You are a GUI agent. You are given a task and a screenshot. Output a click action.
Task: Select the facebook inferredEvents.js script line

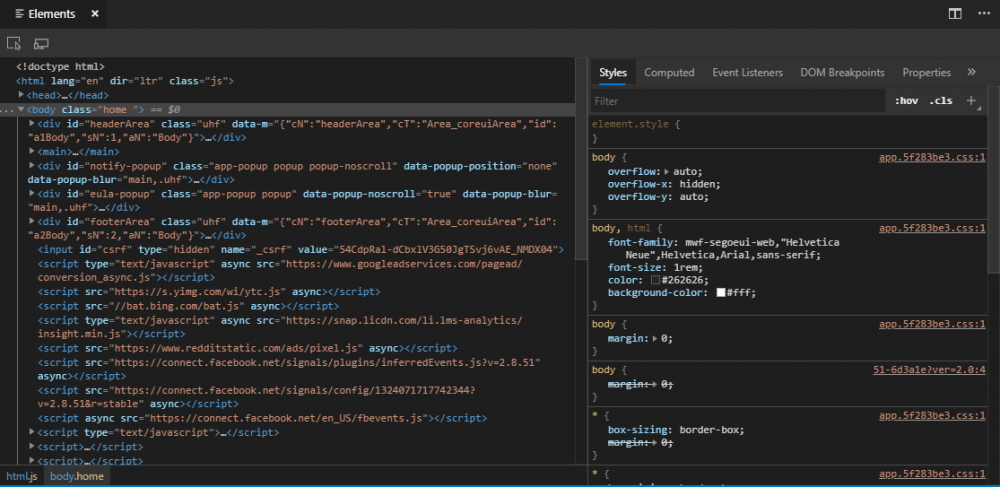(290, 368)
